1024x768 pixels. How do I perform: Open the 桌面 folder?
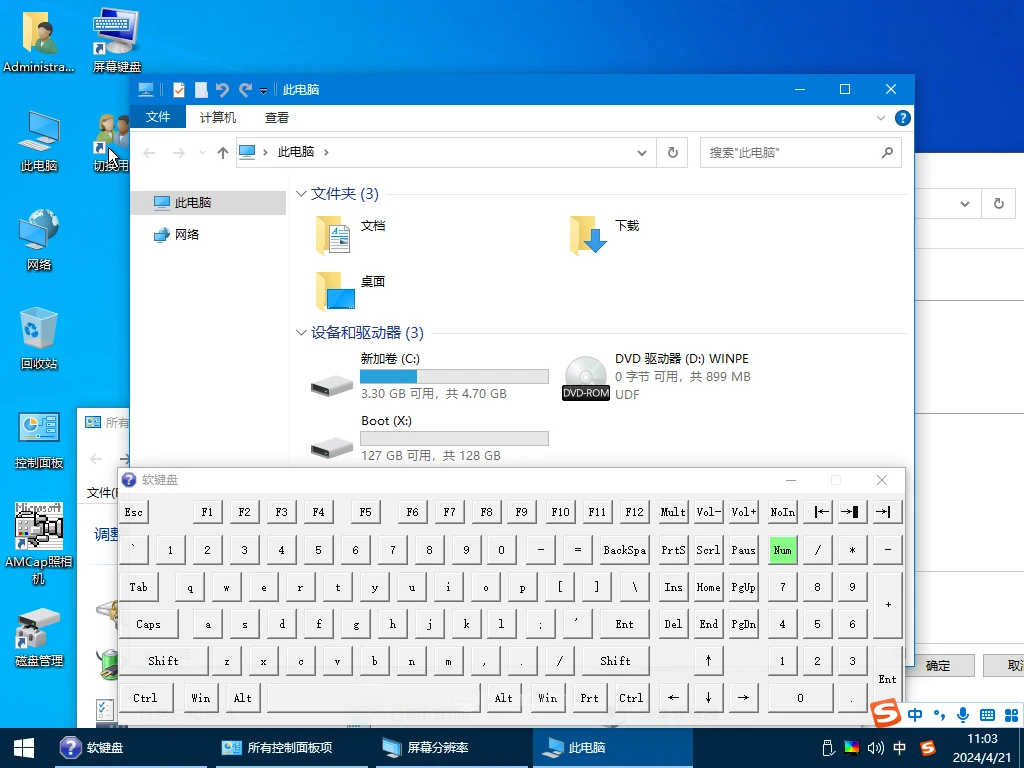point(351,291)
